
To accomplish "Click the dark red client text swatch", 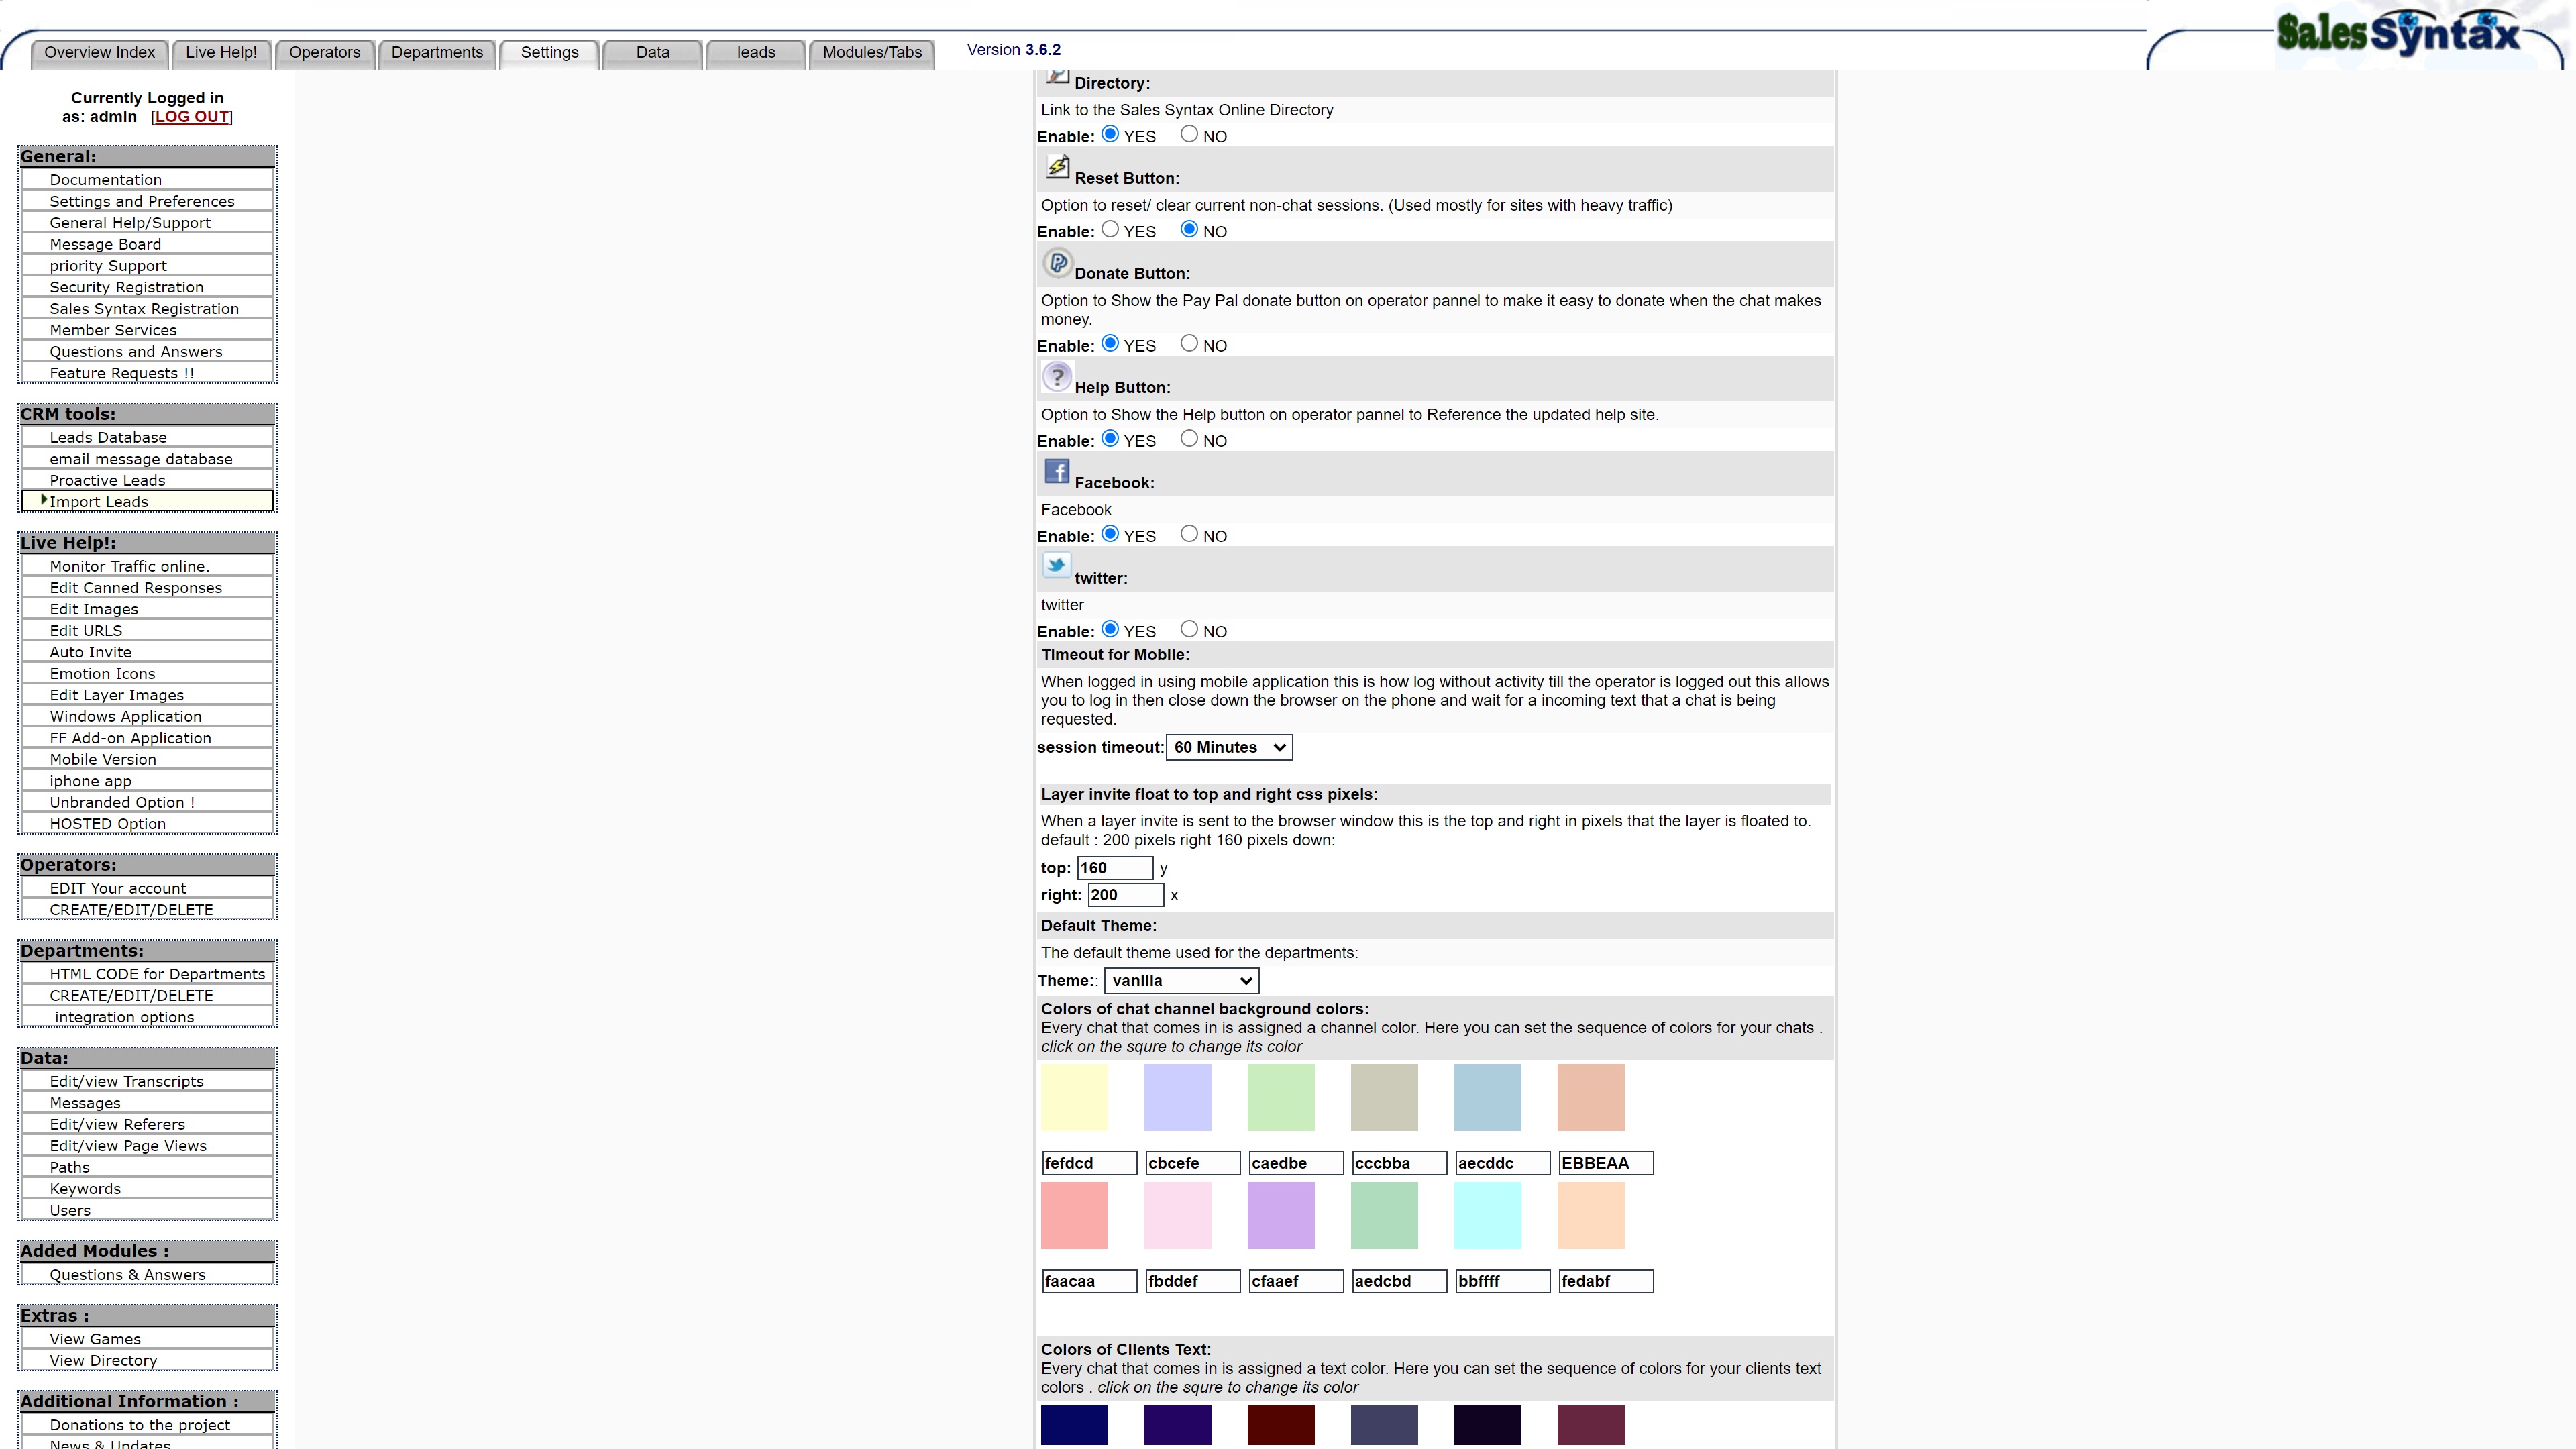I will click(1280, 1424).
